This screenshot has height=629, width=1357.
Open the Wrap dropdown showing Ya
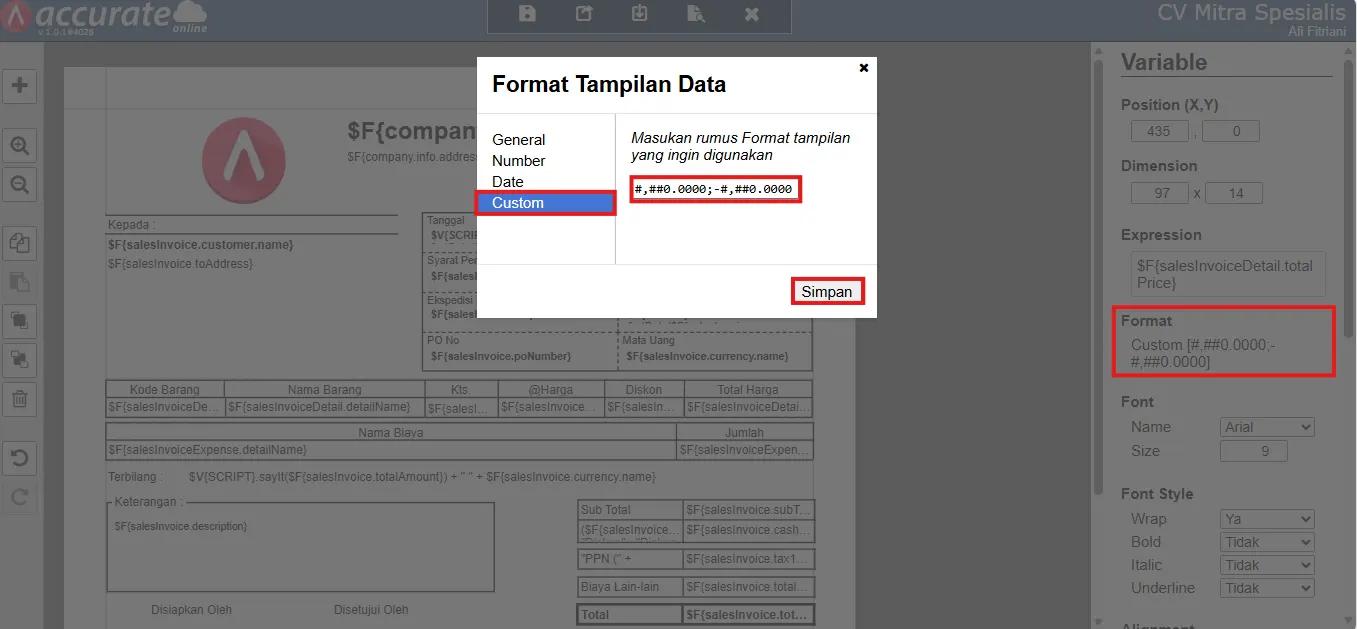1267,519
